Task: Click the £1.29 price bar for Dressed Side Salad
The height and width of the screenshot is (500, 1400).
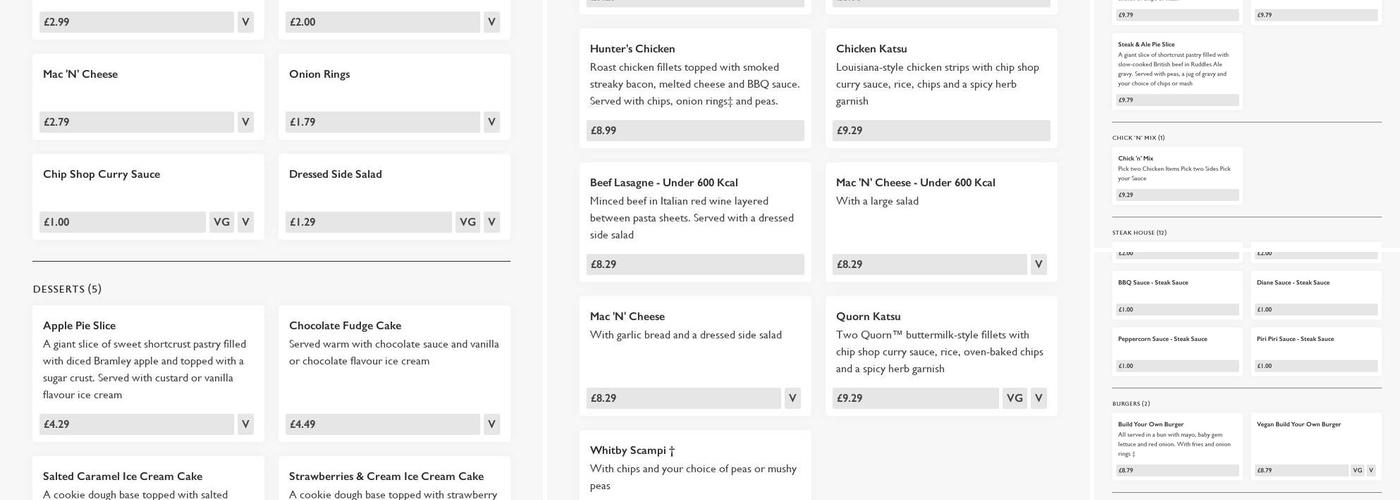Action: 368,222
